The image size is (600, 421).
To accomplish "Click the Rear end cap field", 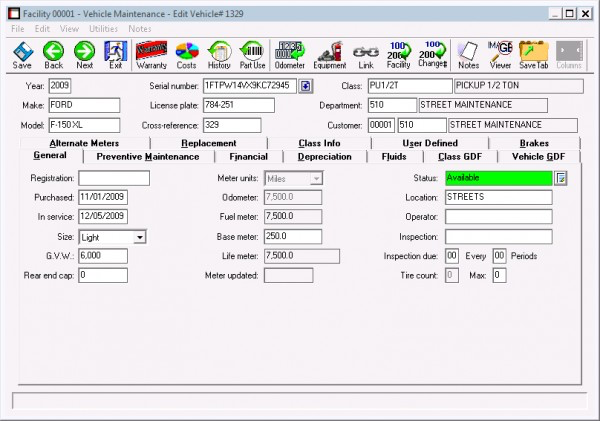I will [103, 276].
